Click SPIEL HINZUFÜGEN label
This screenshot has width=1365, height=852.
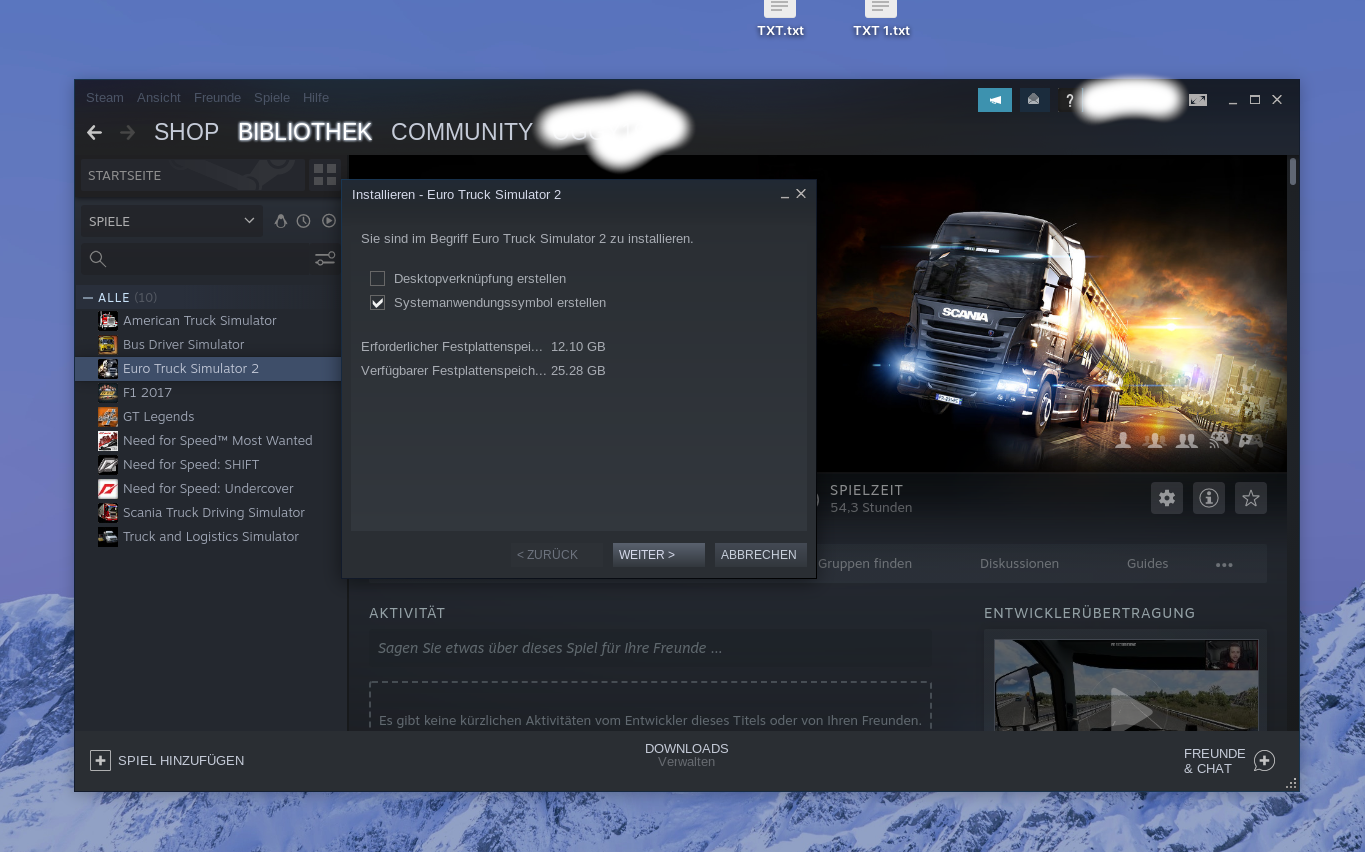tap(181, 761)
